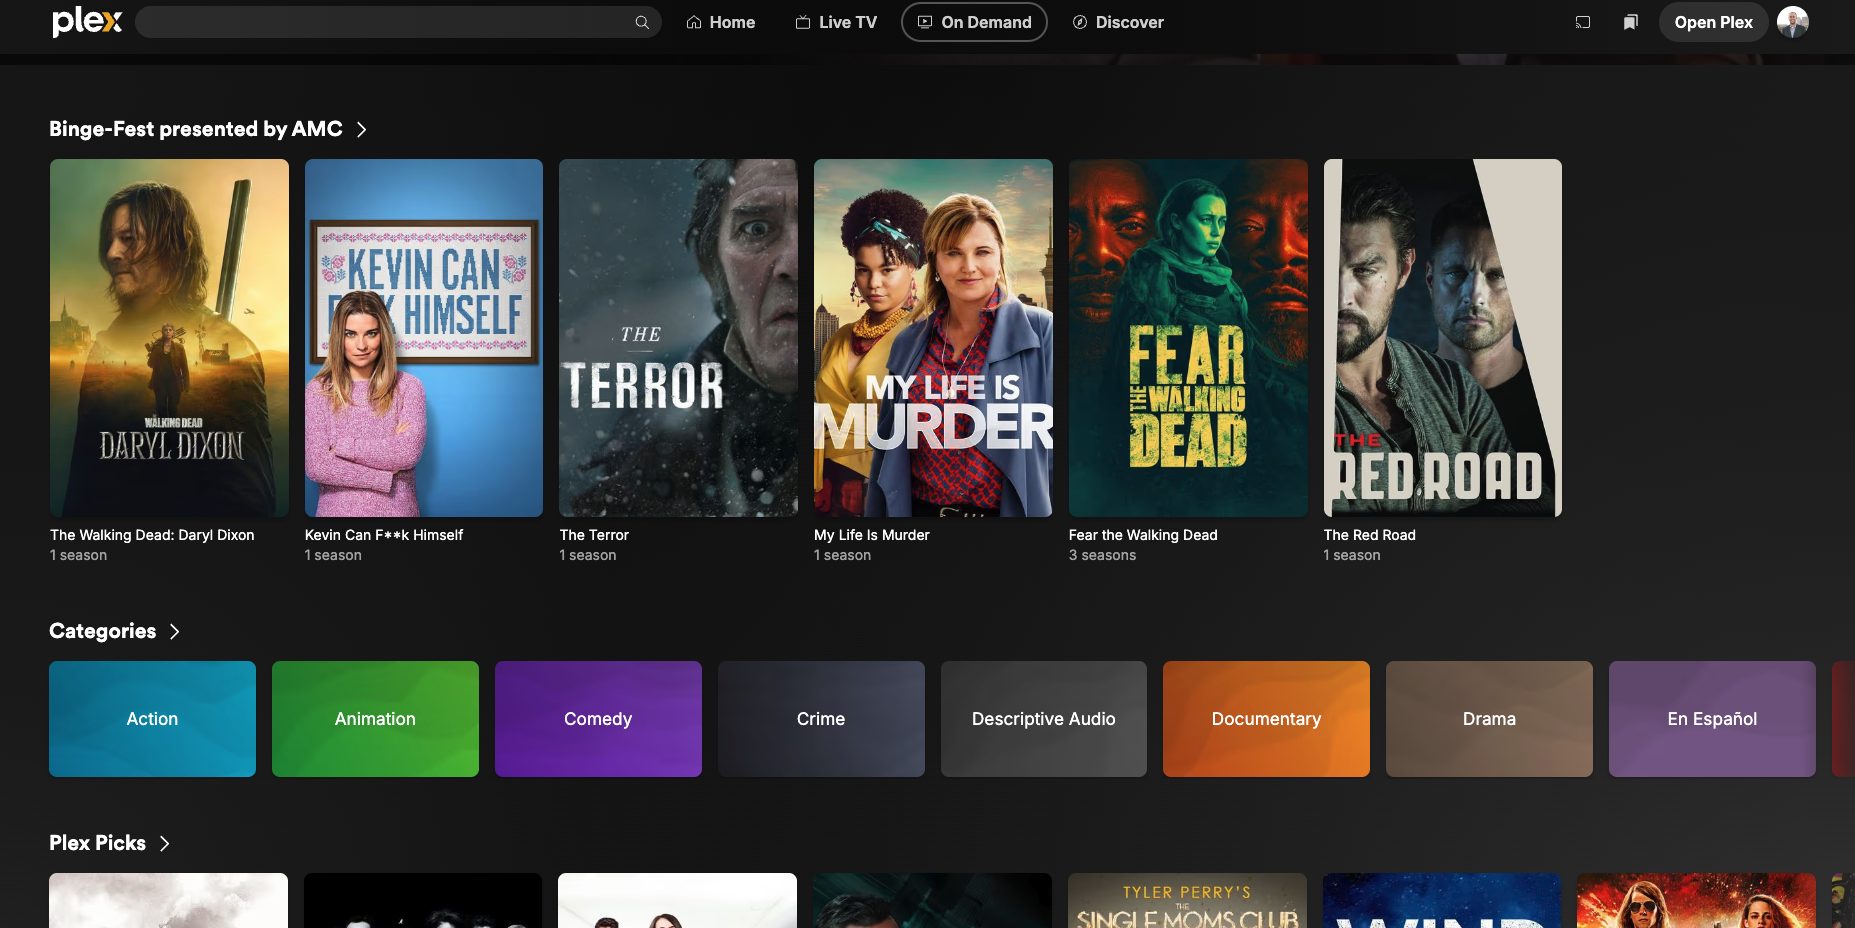Select the Action category tile

pyautogui.click(x=152, y=719)
